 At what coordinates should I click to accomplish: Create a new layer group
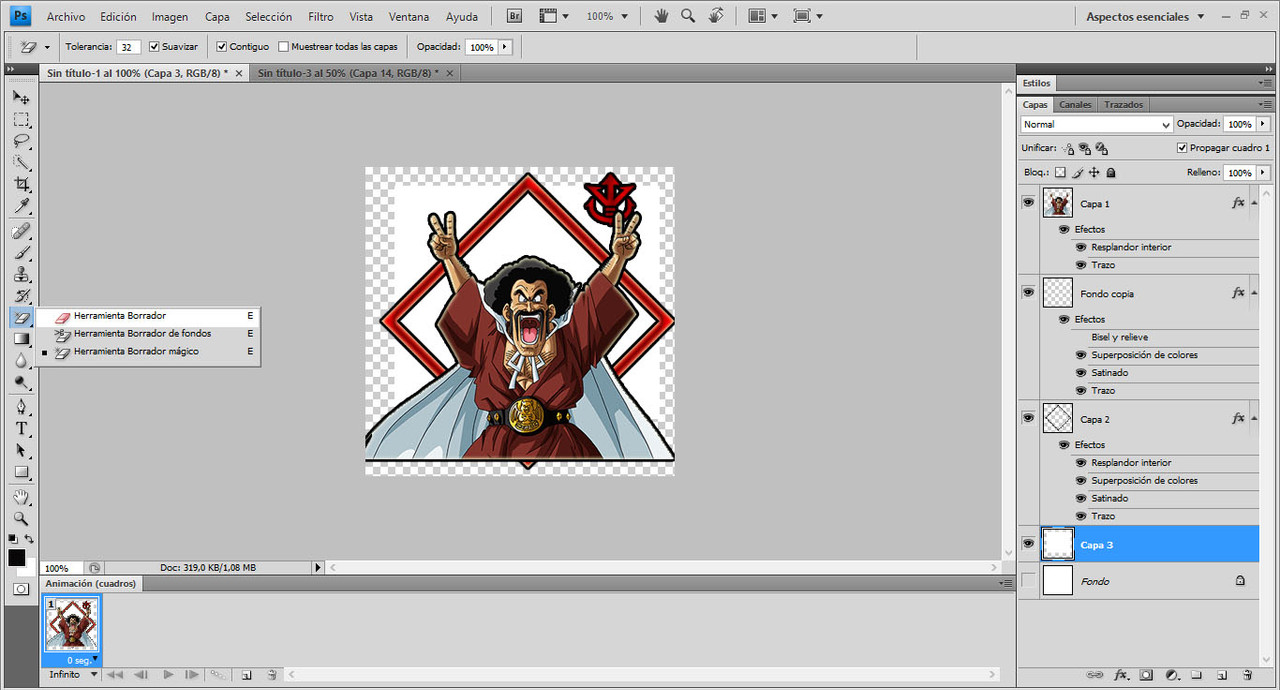(1196, 675)
